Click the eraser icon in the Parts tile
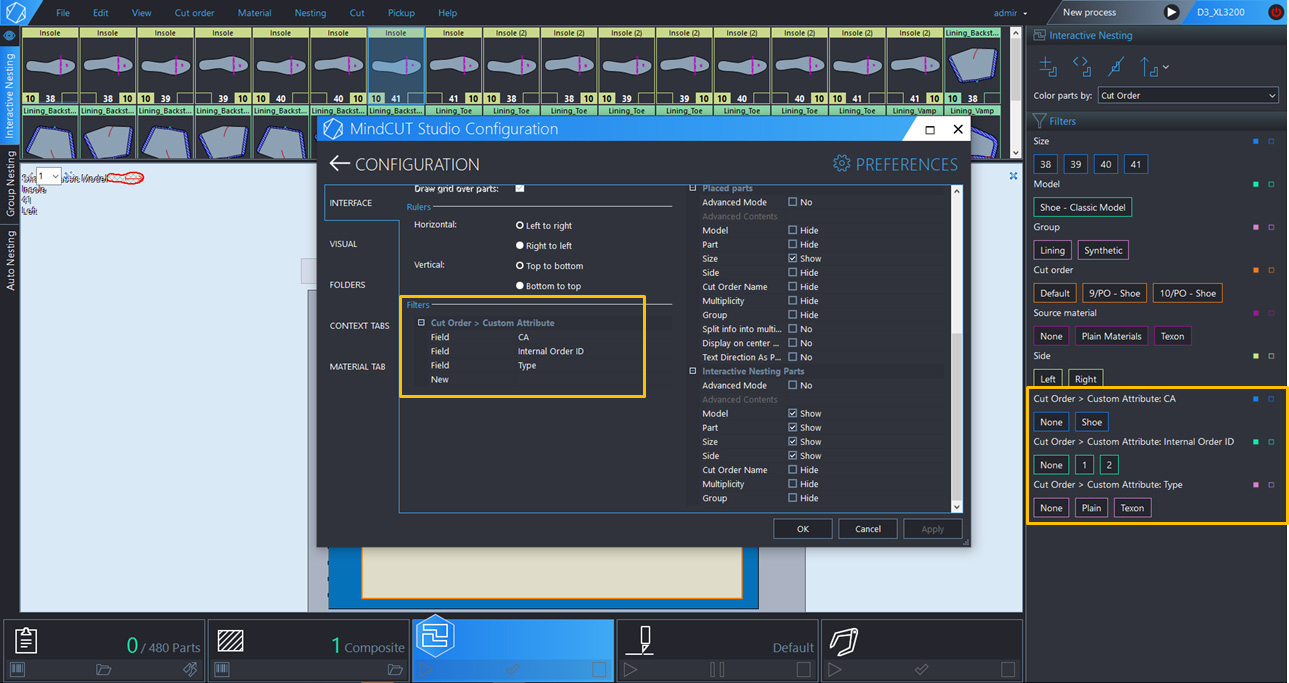 coord(189,669)
